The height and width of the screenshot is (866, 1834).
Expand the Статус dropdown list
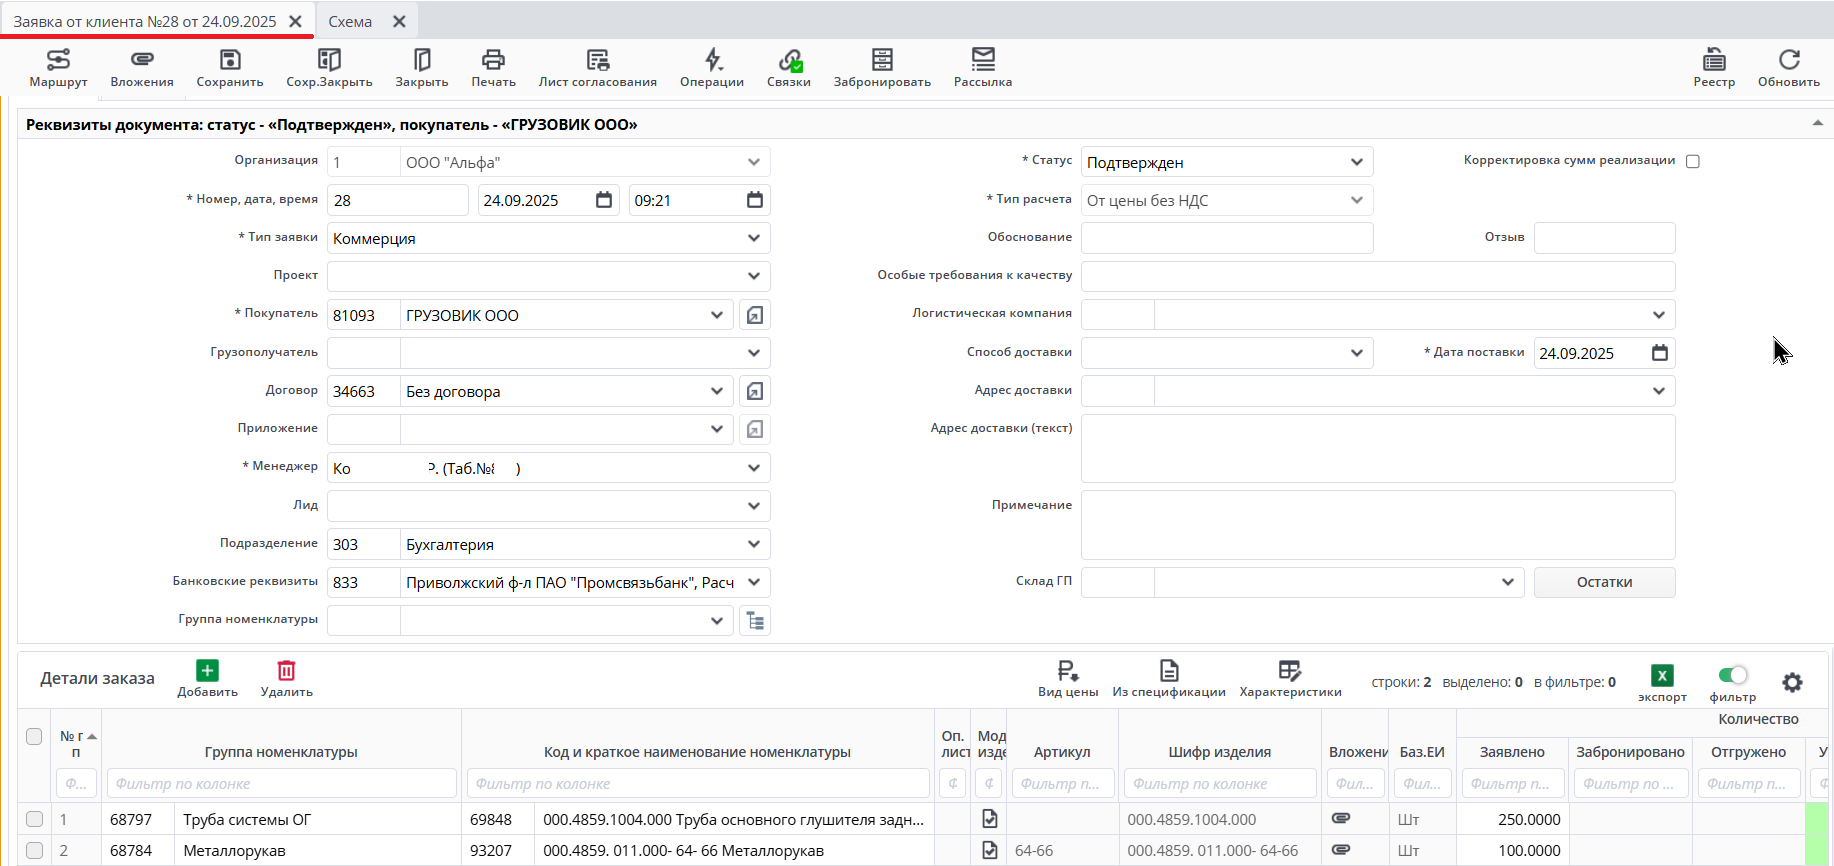click(1356, 162)
